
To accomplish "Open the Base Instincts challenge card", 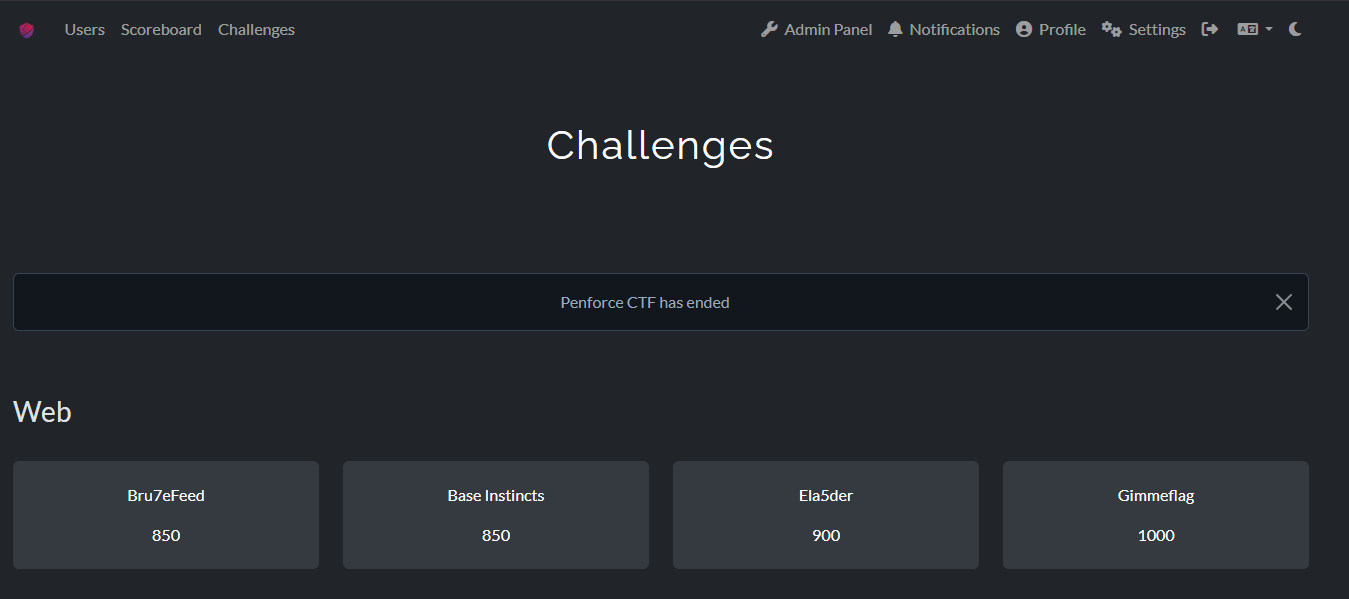I will tap(496, 515).
